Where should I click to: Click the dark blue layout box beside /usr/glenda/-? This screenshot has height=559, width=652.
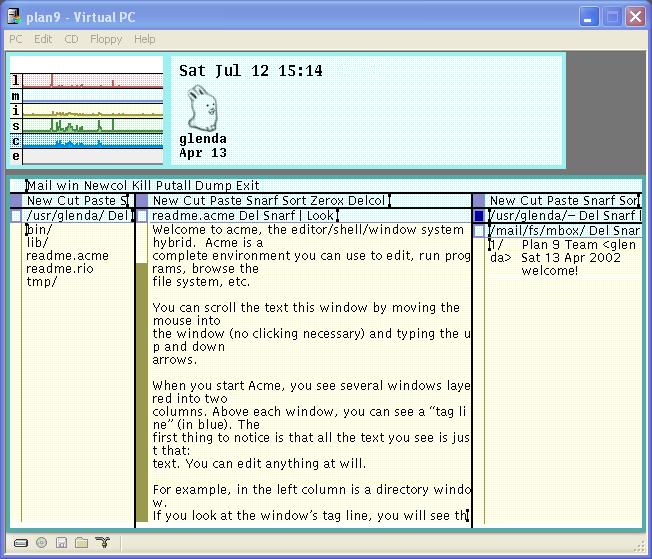(479, 215)
